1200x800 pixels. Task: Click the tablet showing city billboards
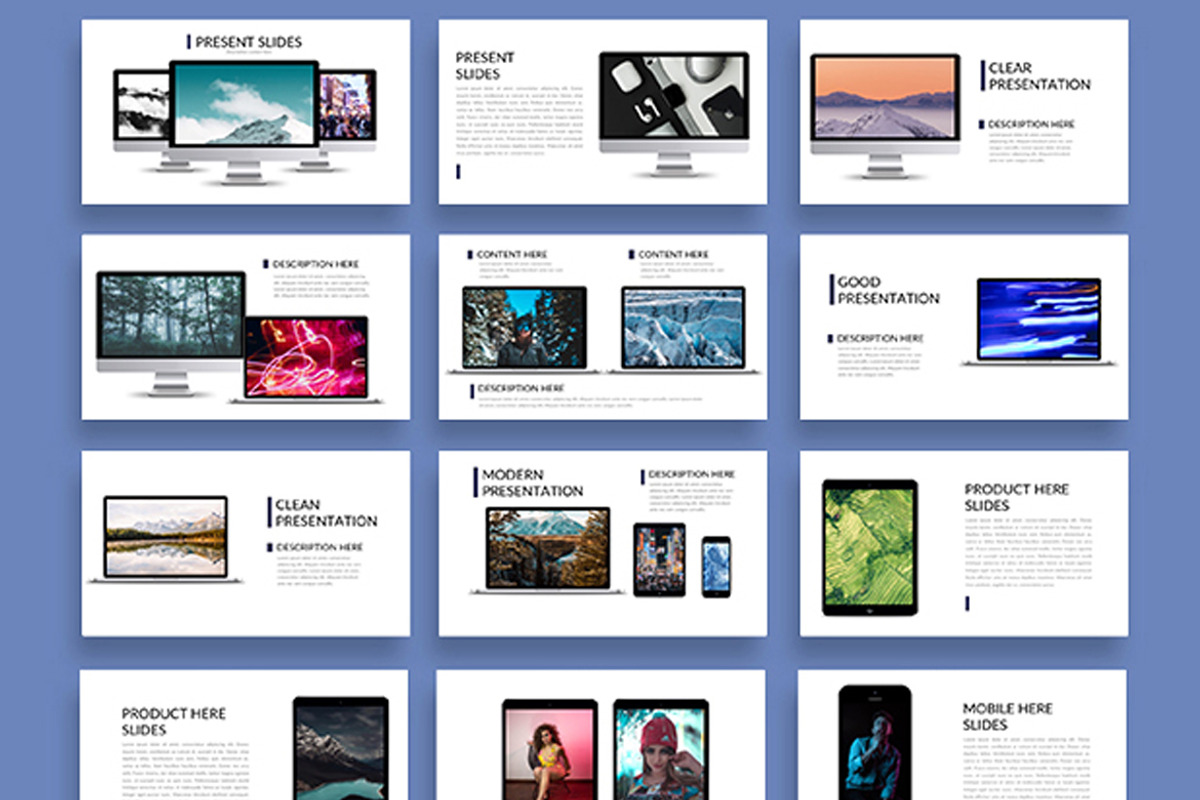660,560
